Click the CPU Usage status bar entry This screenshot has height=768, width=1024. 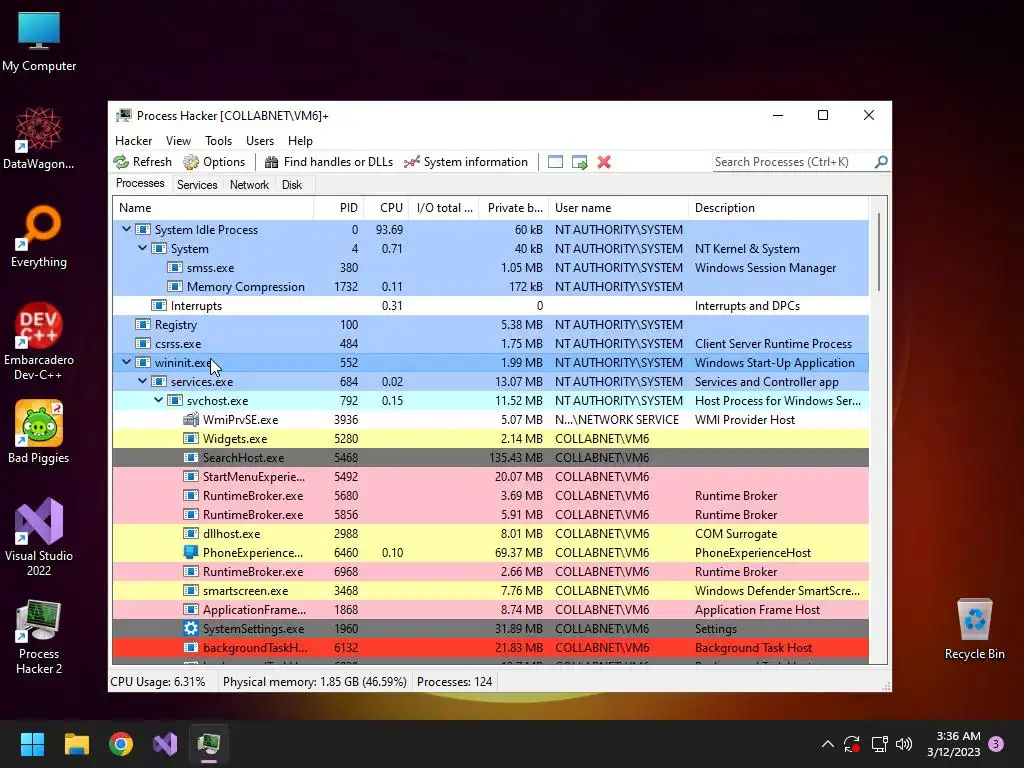point(158,682)
